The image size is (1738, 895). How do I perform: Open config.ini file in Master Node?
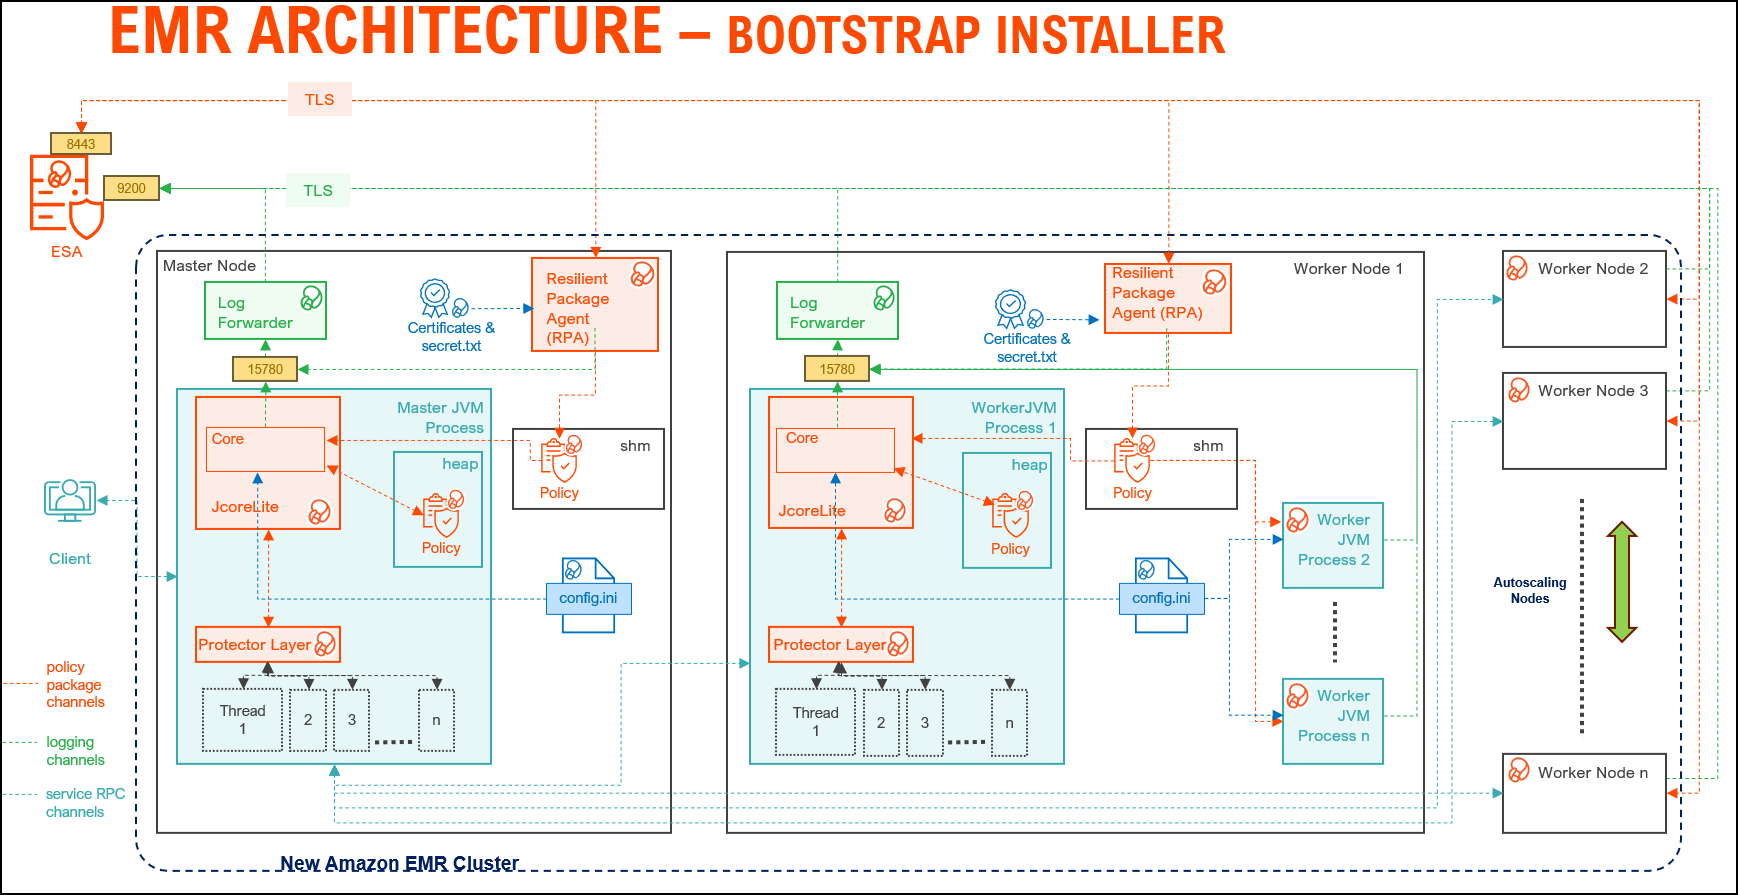[x=588, y=597]
